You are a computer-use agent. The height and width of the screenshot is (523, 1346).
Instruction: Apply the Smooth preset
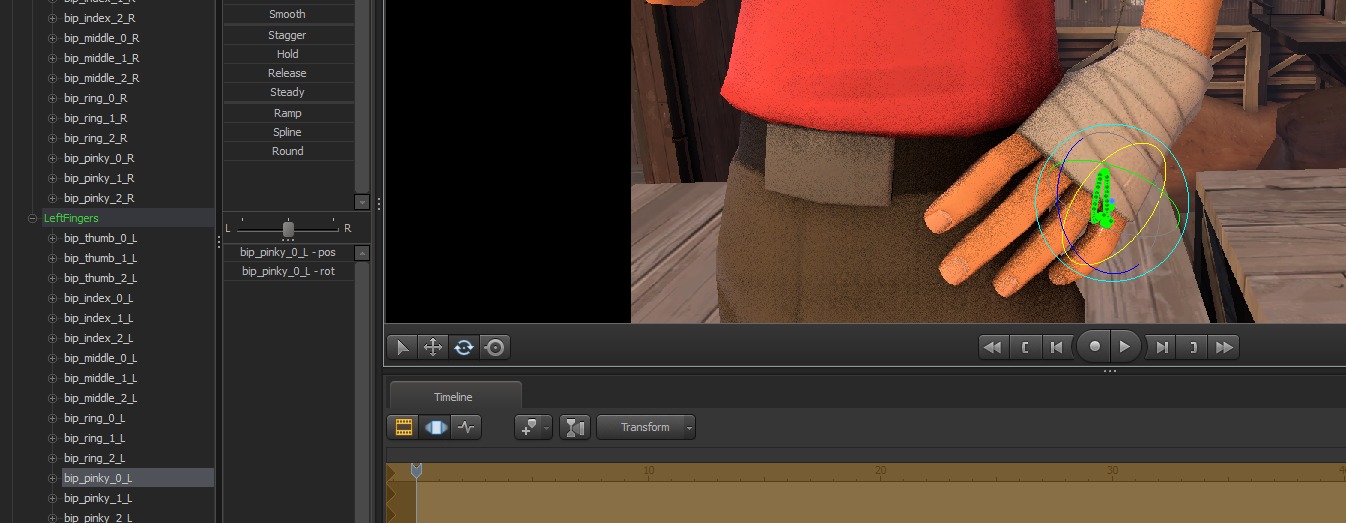tap(288, 14)
